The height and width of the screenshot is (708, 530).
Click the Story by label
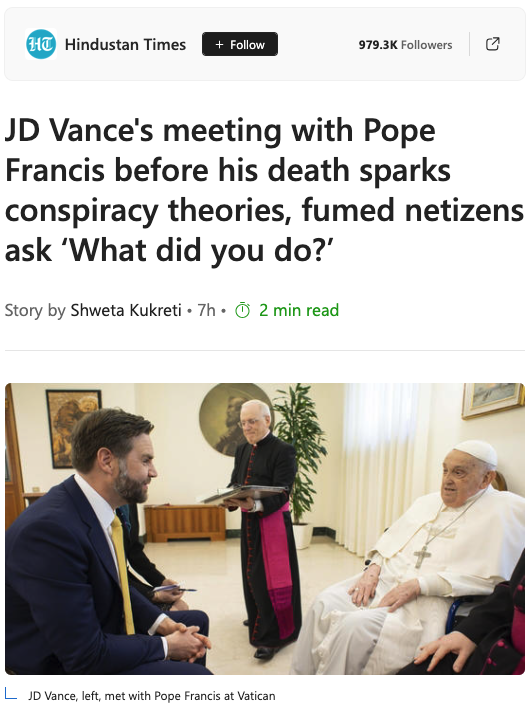point(35,310)
